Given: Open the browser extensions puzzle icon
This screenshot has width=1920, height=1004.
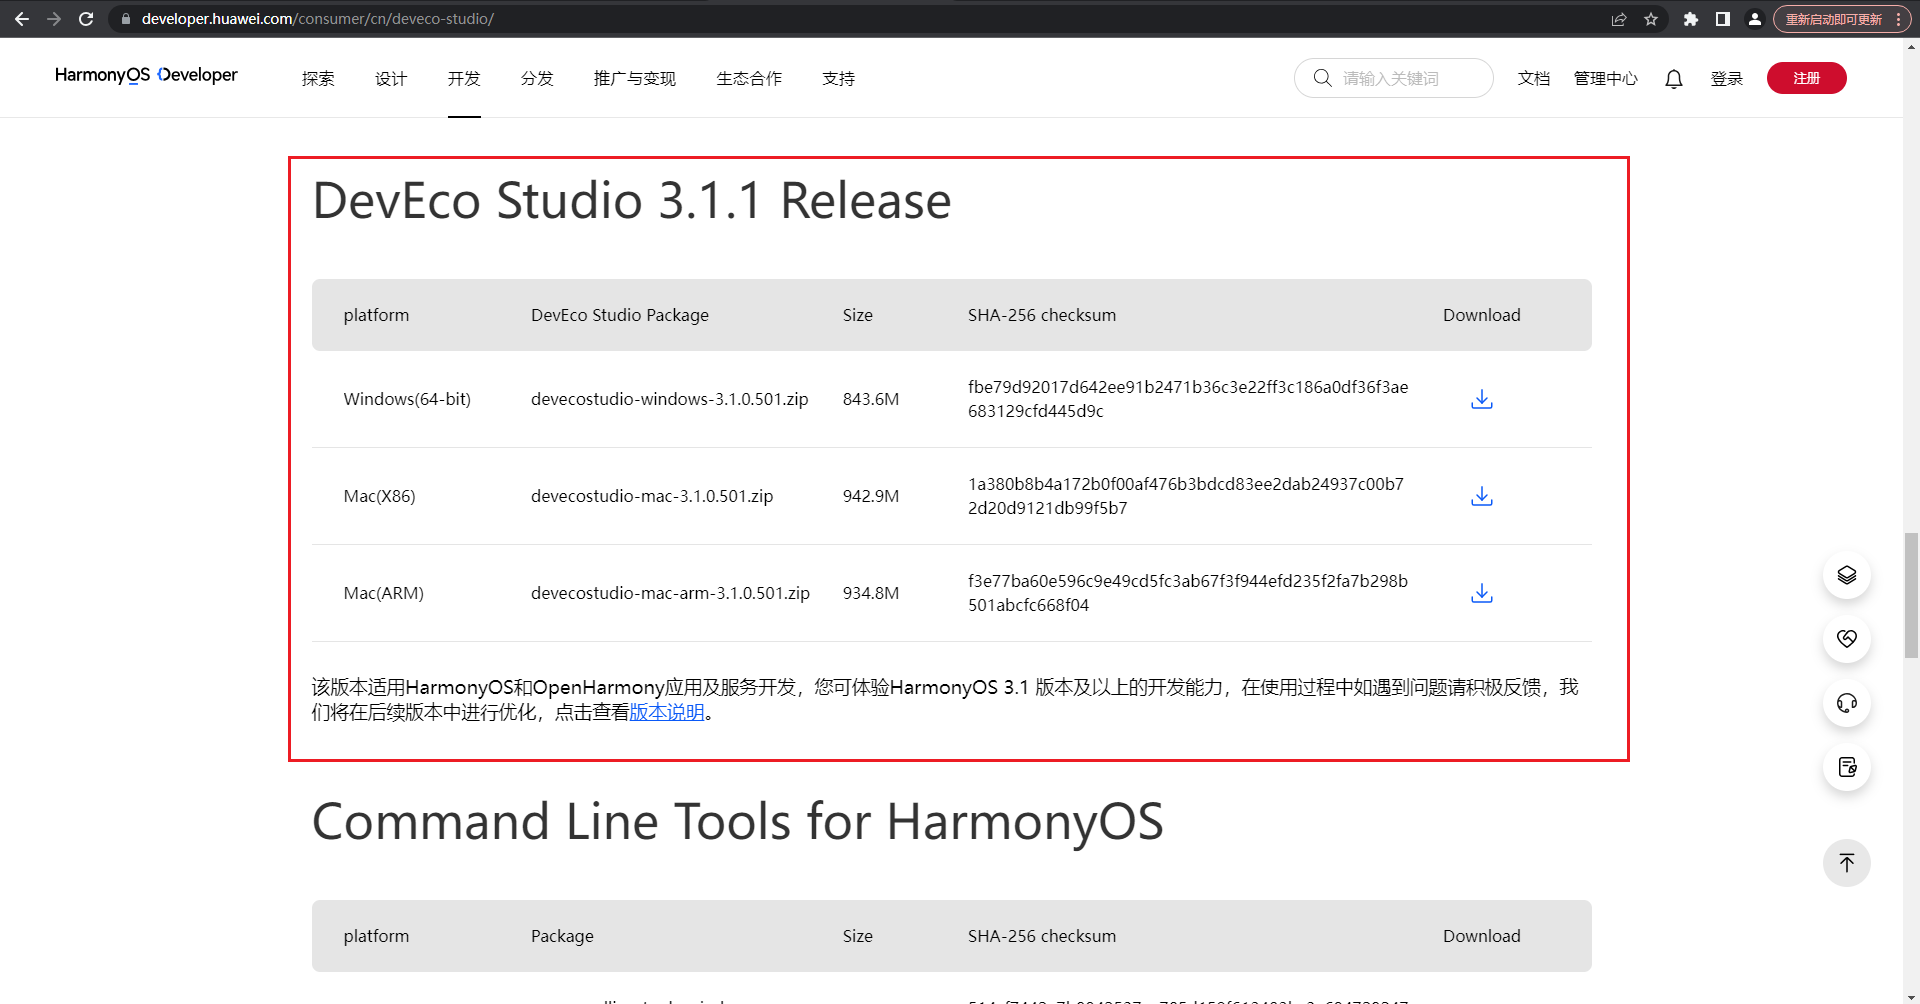Looking at the screenshot, I should click(1691, 19).
